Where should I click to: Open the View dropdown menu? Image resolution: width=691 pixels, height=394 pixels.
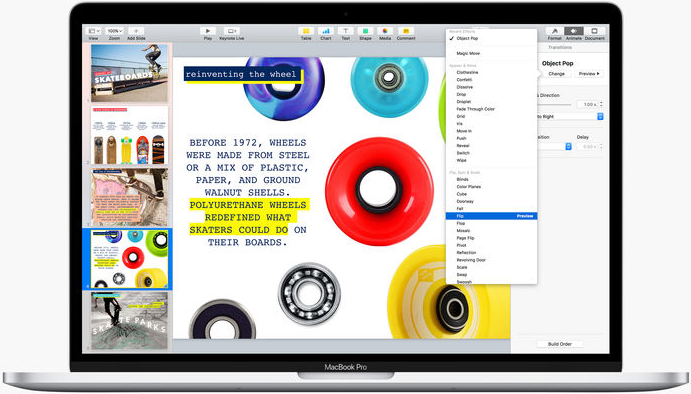[93, 31]
